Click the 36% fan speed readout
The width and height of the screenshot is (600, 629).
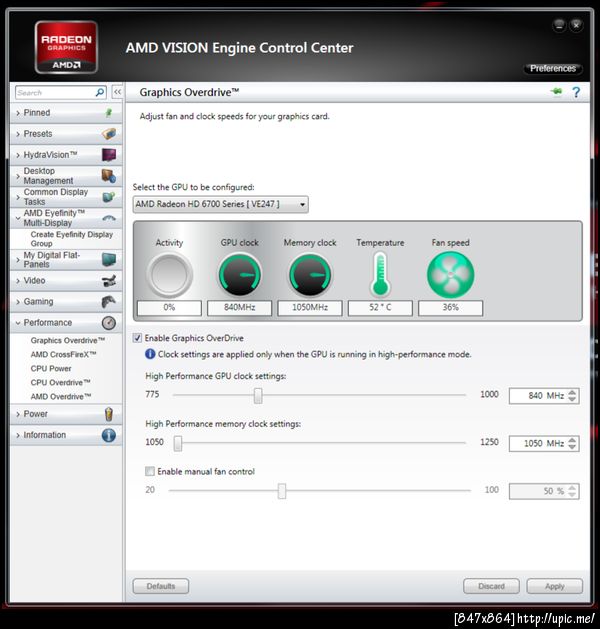pos(450,307)
